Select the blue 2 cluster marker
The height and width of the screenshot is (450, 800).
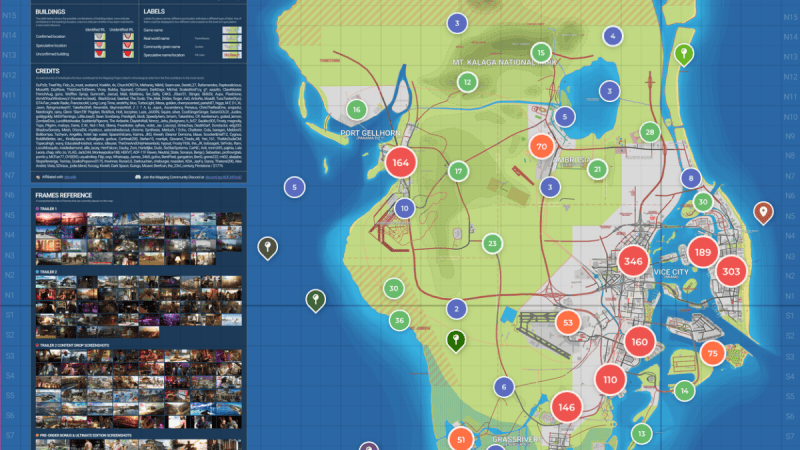(456, 309)
